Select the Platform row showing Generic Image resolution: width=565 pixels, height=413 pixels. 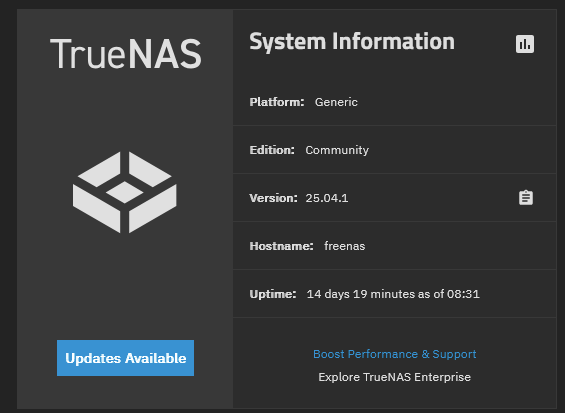point(395,102)
